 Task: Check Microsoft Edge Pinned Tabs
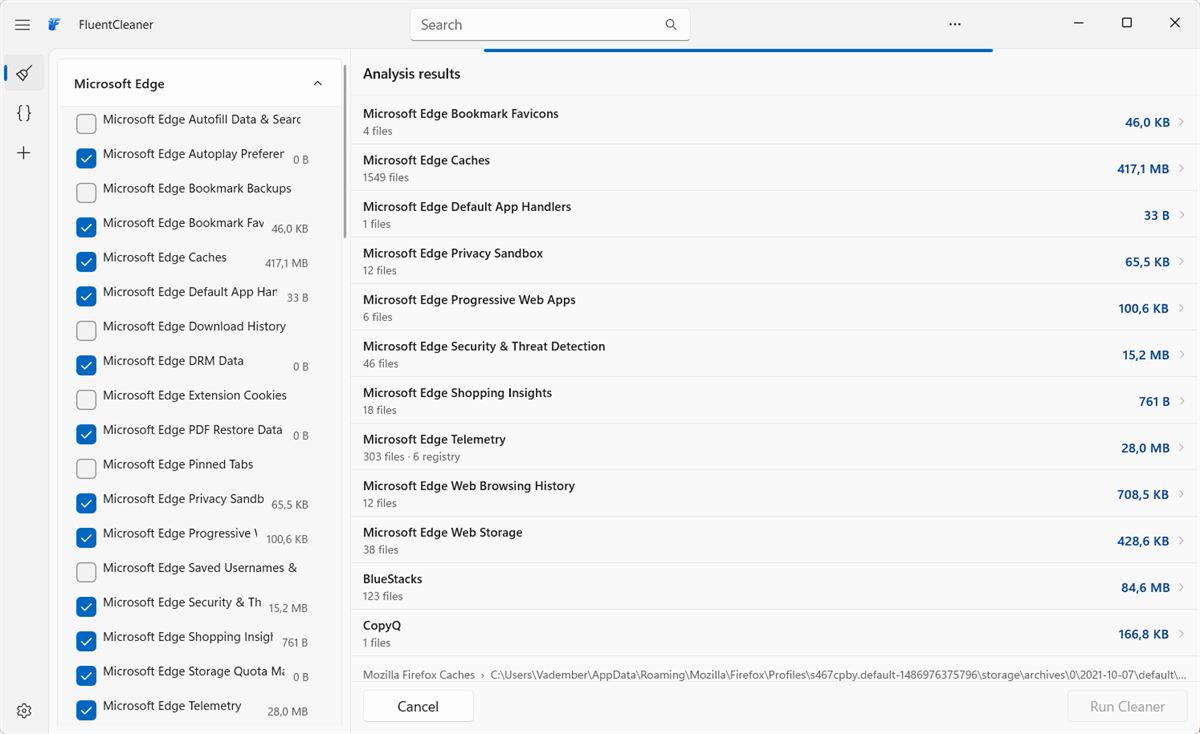[x=86, y=468]
